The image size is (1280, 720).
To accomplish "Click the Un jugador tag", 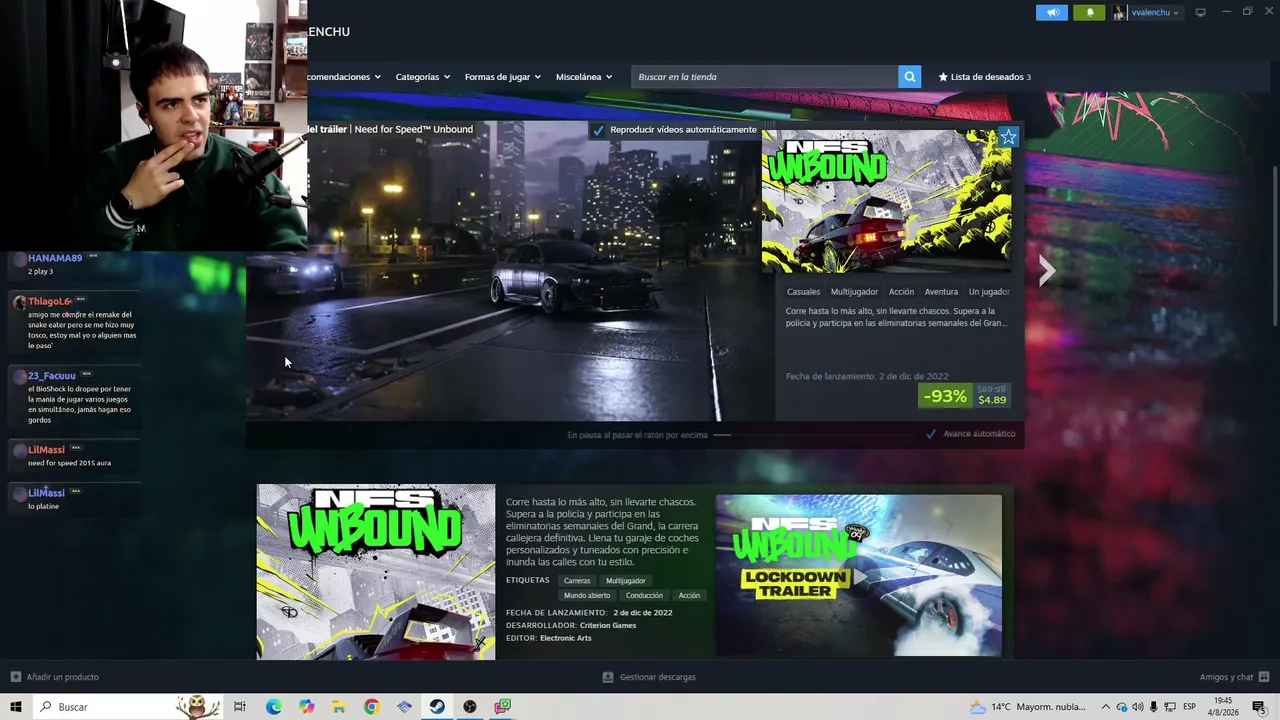I will 989,292.
